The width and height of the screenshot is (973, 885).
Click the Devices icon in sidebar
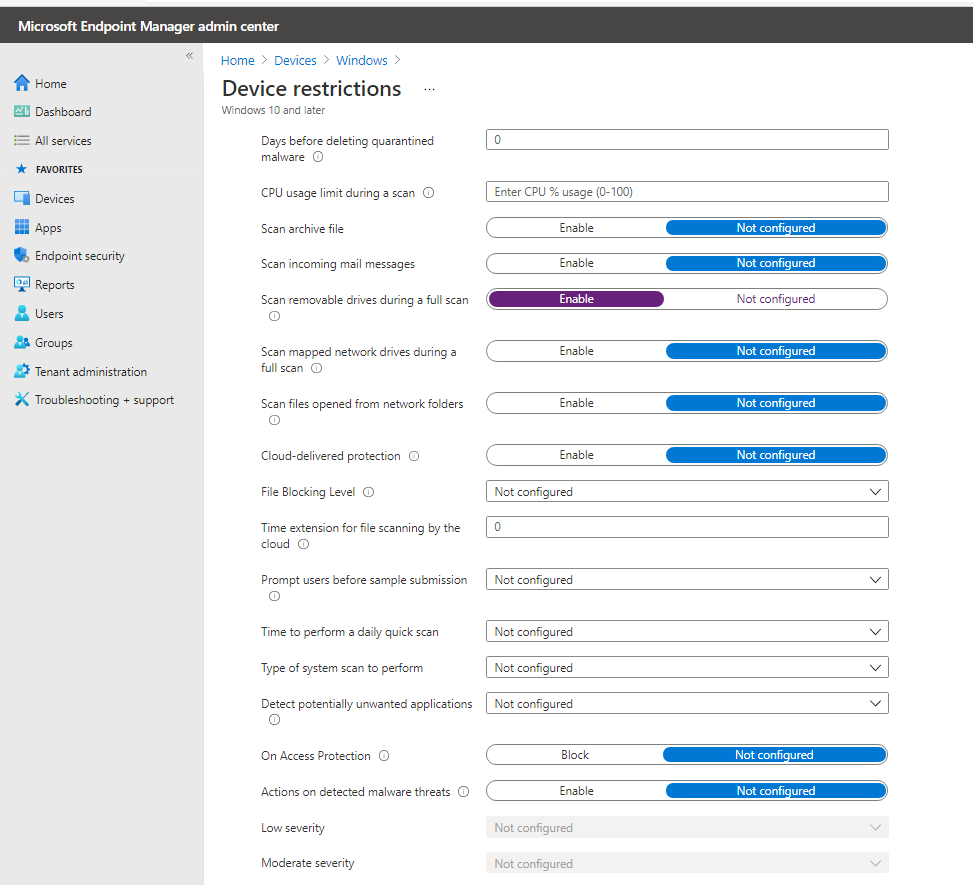tap(22, 198)
